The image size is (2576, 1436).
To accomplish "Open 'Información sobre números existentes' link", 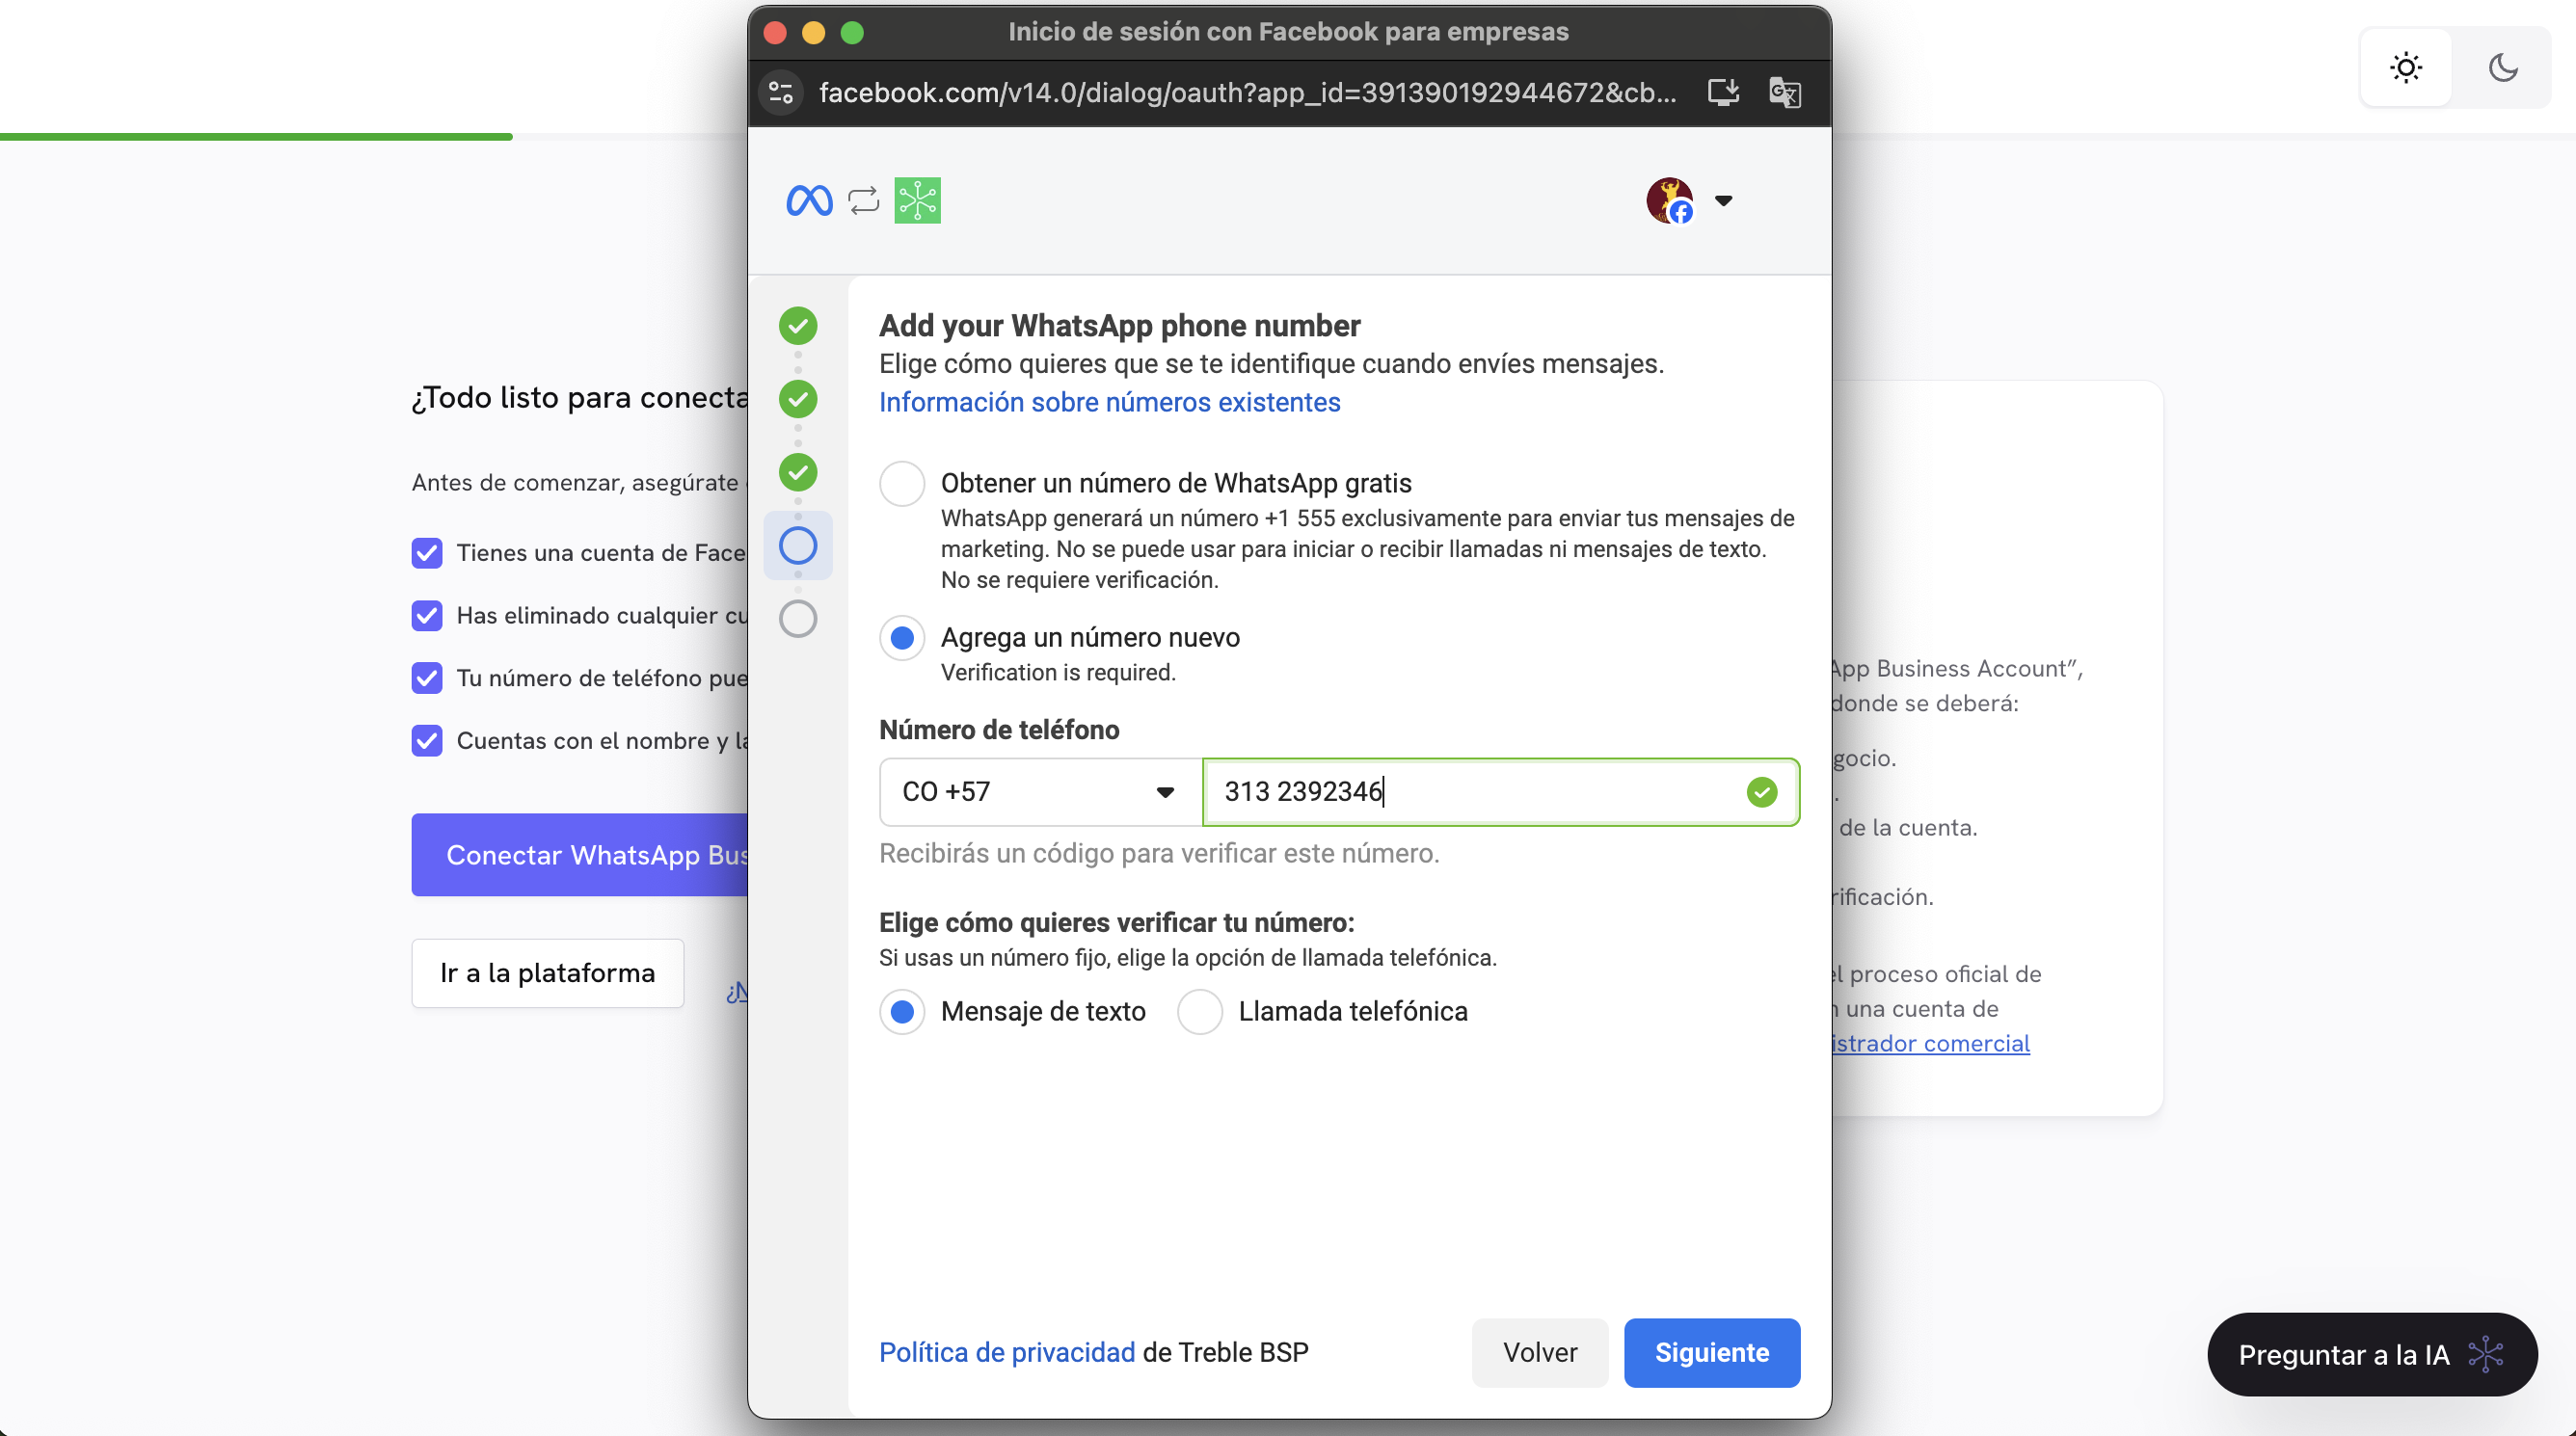I will point(1109,402).
